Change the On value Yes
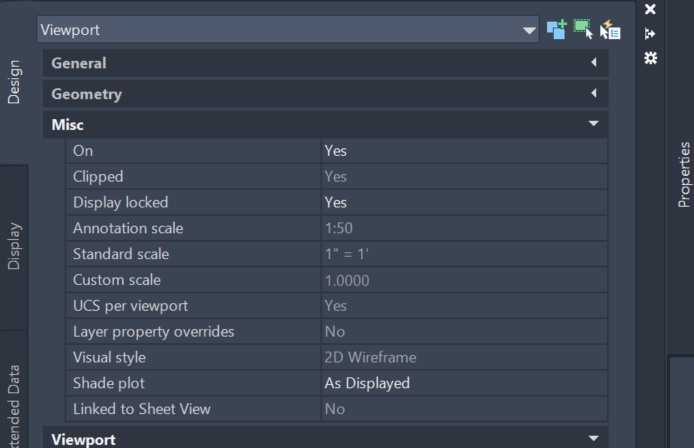 [464, 151]
